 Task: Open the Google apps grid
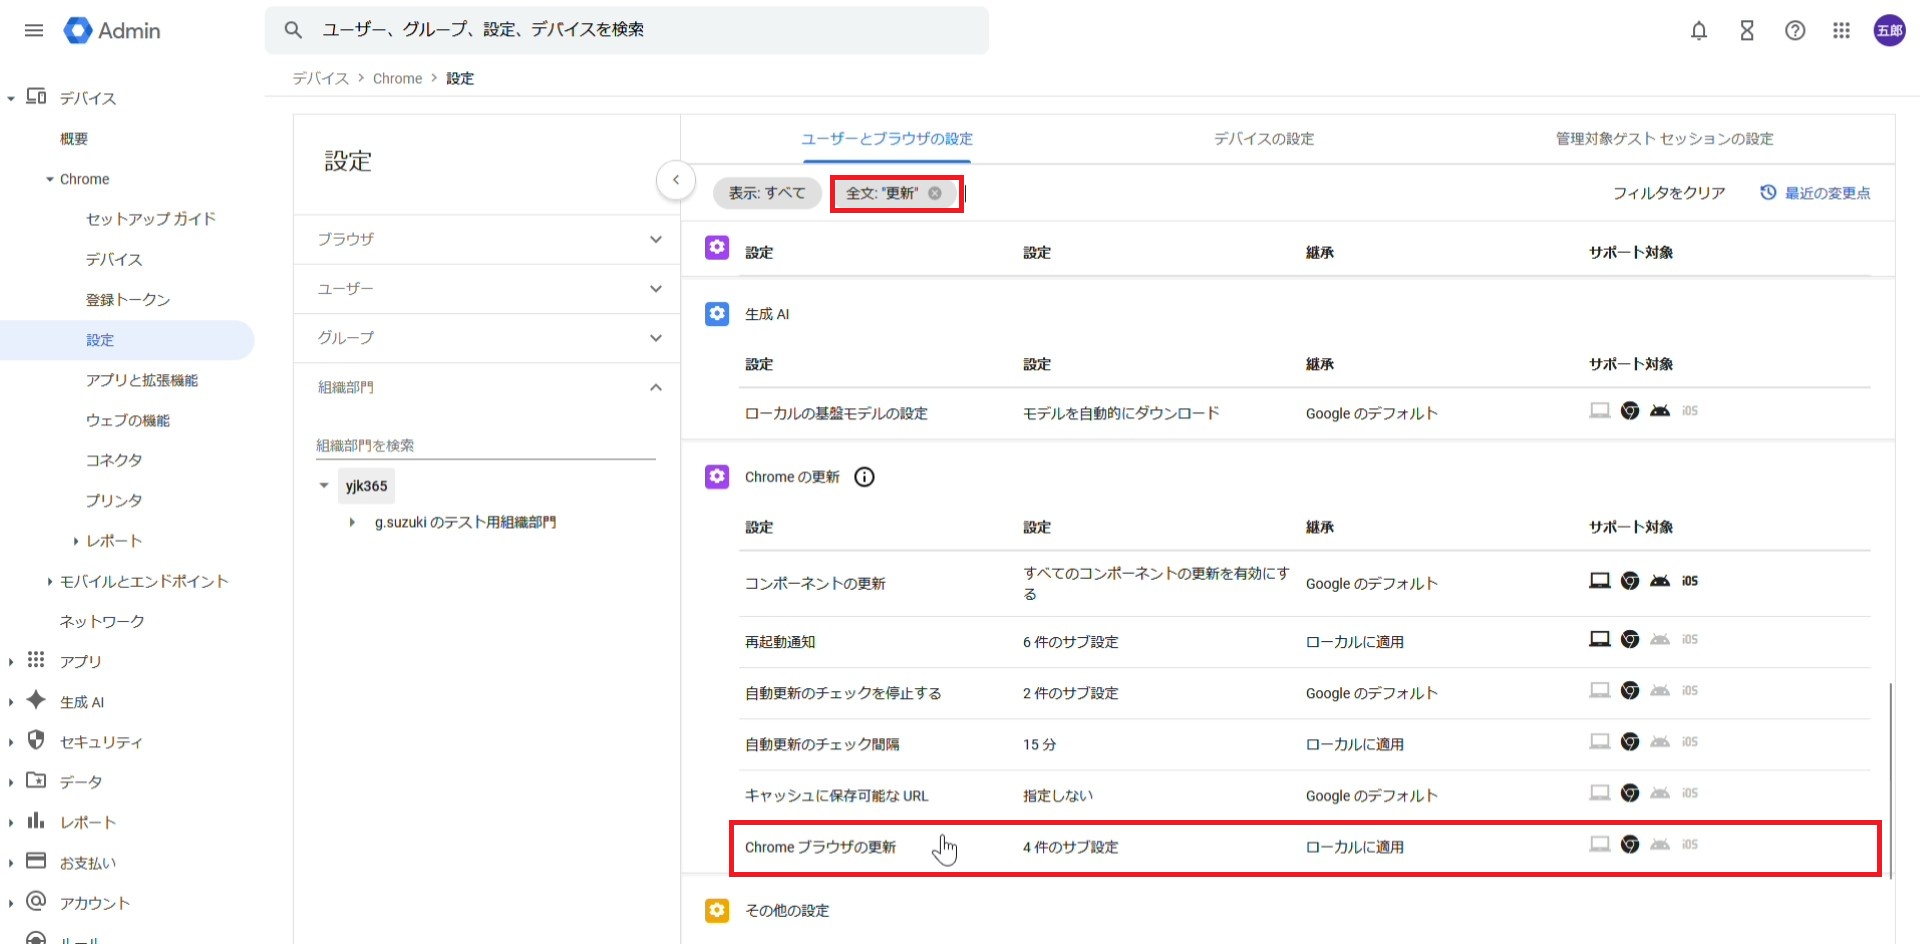[1841, 31]
